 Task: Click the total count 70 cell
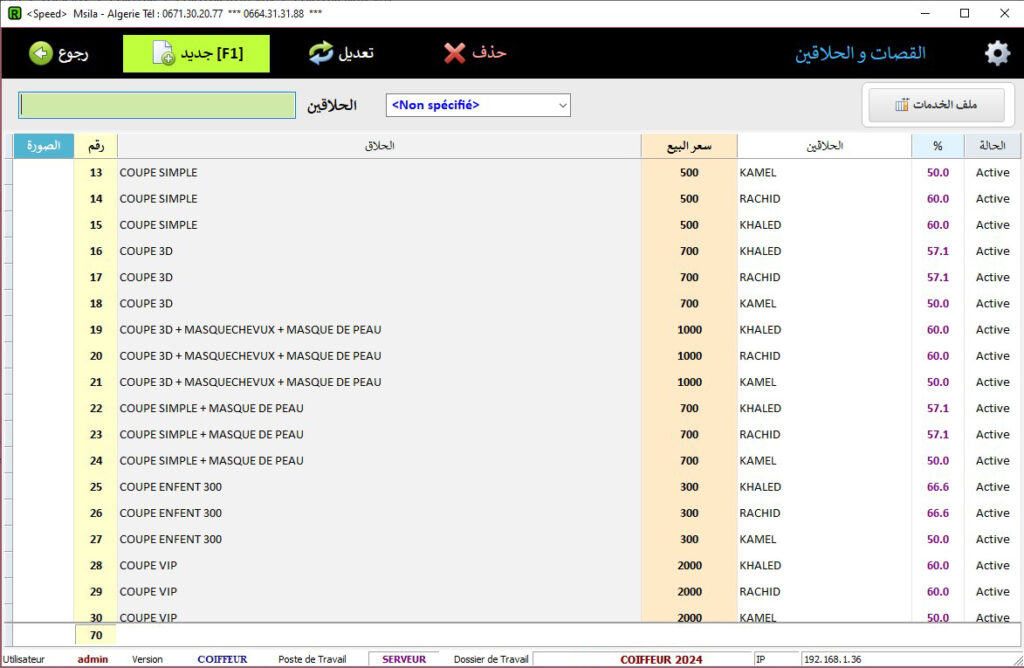[x=96, y=635]
